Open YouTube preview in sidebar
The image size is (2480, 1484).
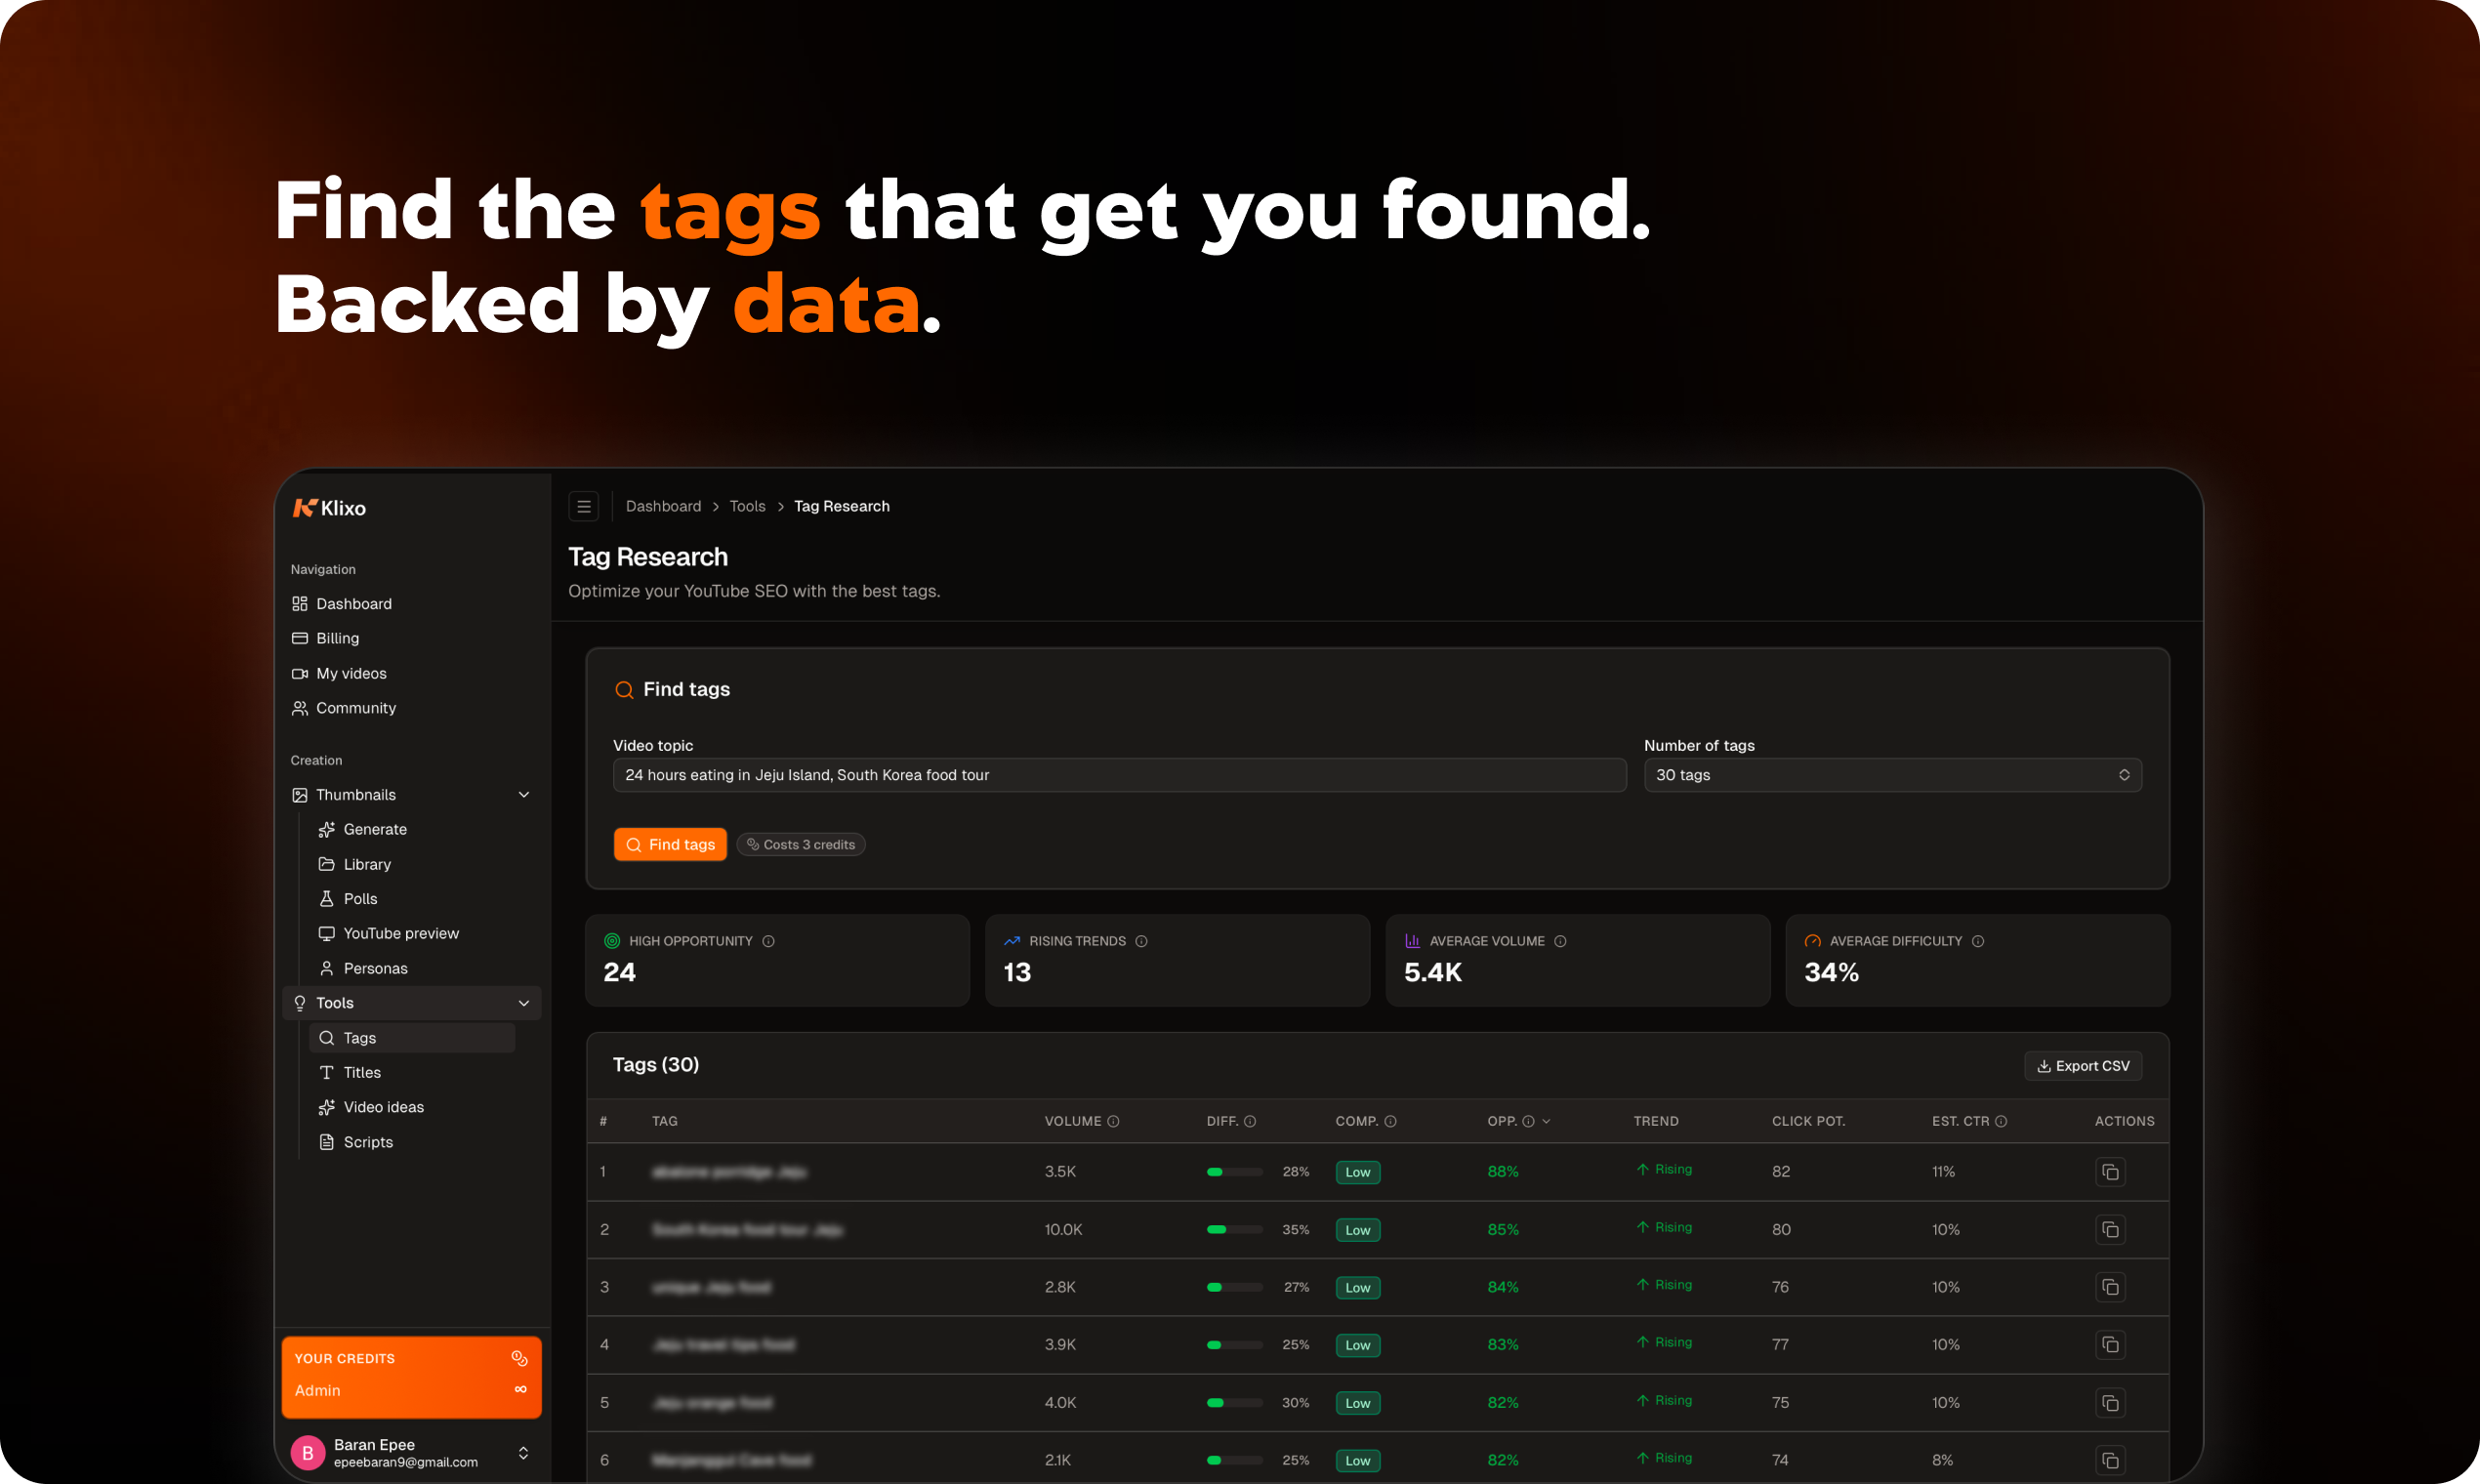pyautogui.click(x=400, y=933)
